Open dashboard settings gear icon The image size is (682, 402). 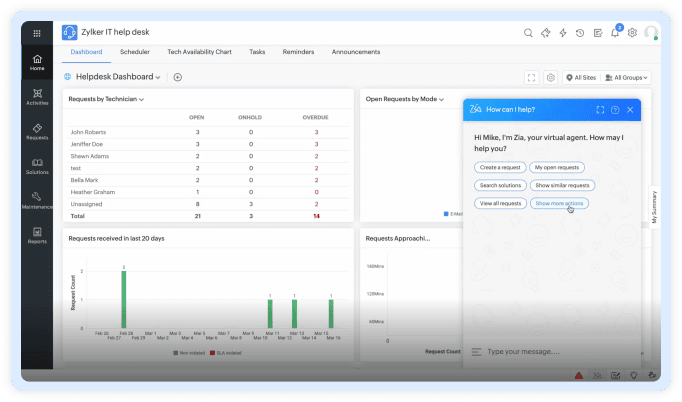tap(551, 77)
